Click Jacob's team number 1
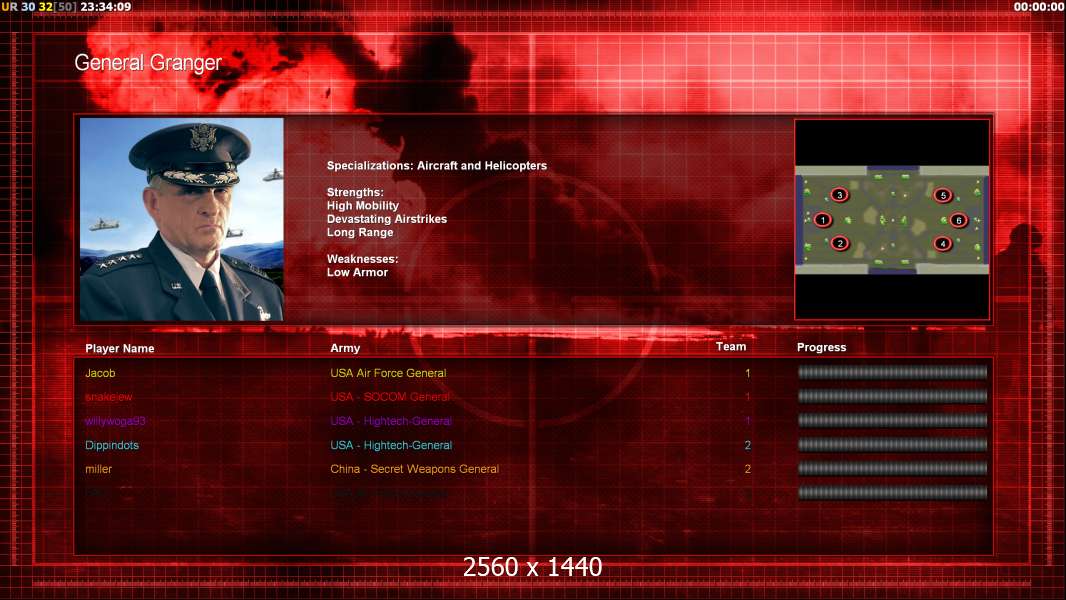1066x600 pixels. click(x=747, y=373)
